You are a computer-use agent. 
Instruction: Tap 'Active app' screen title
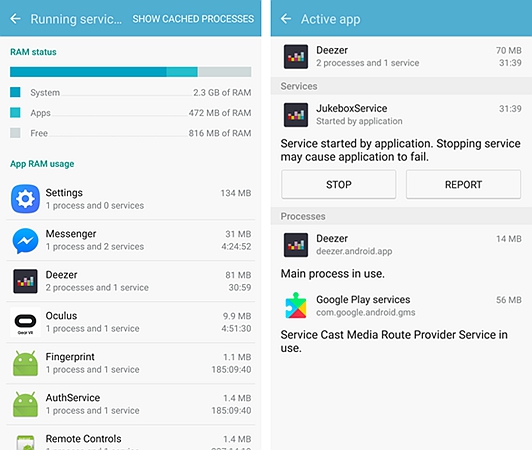point(330,19)
